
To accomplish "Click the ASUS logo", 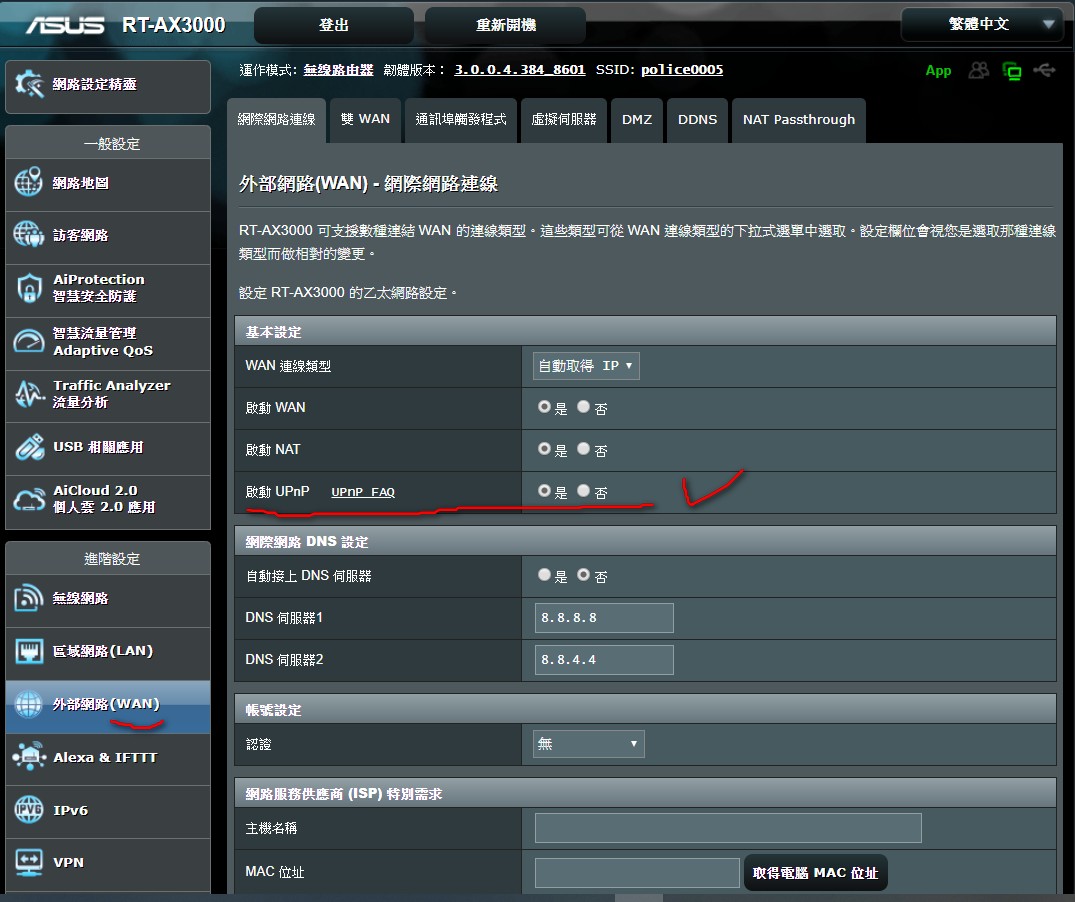I will click(65, 25).
